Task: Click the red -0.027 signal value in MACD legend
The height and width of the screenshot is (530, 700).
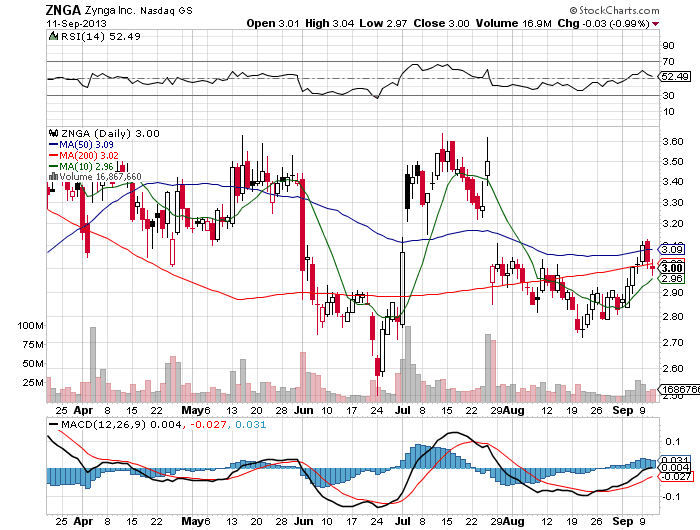Action: [x=208, y=425]
